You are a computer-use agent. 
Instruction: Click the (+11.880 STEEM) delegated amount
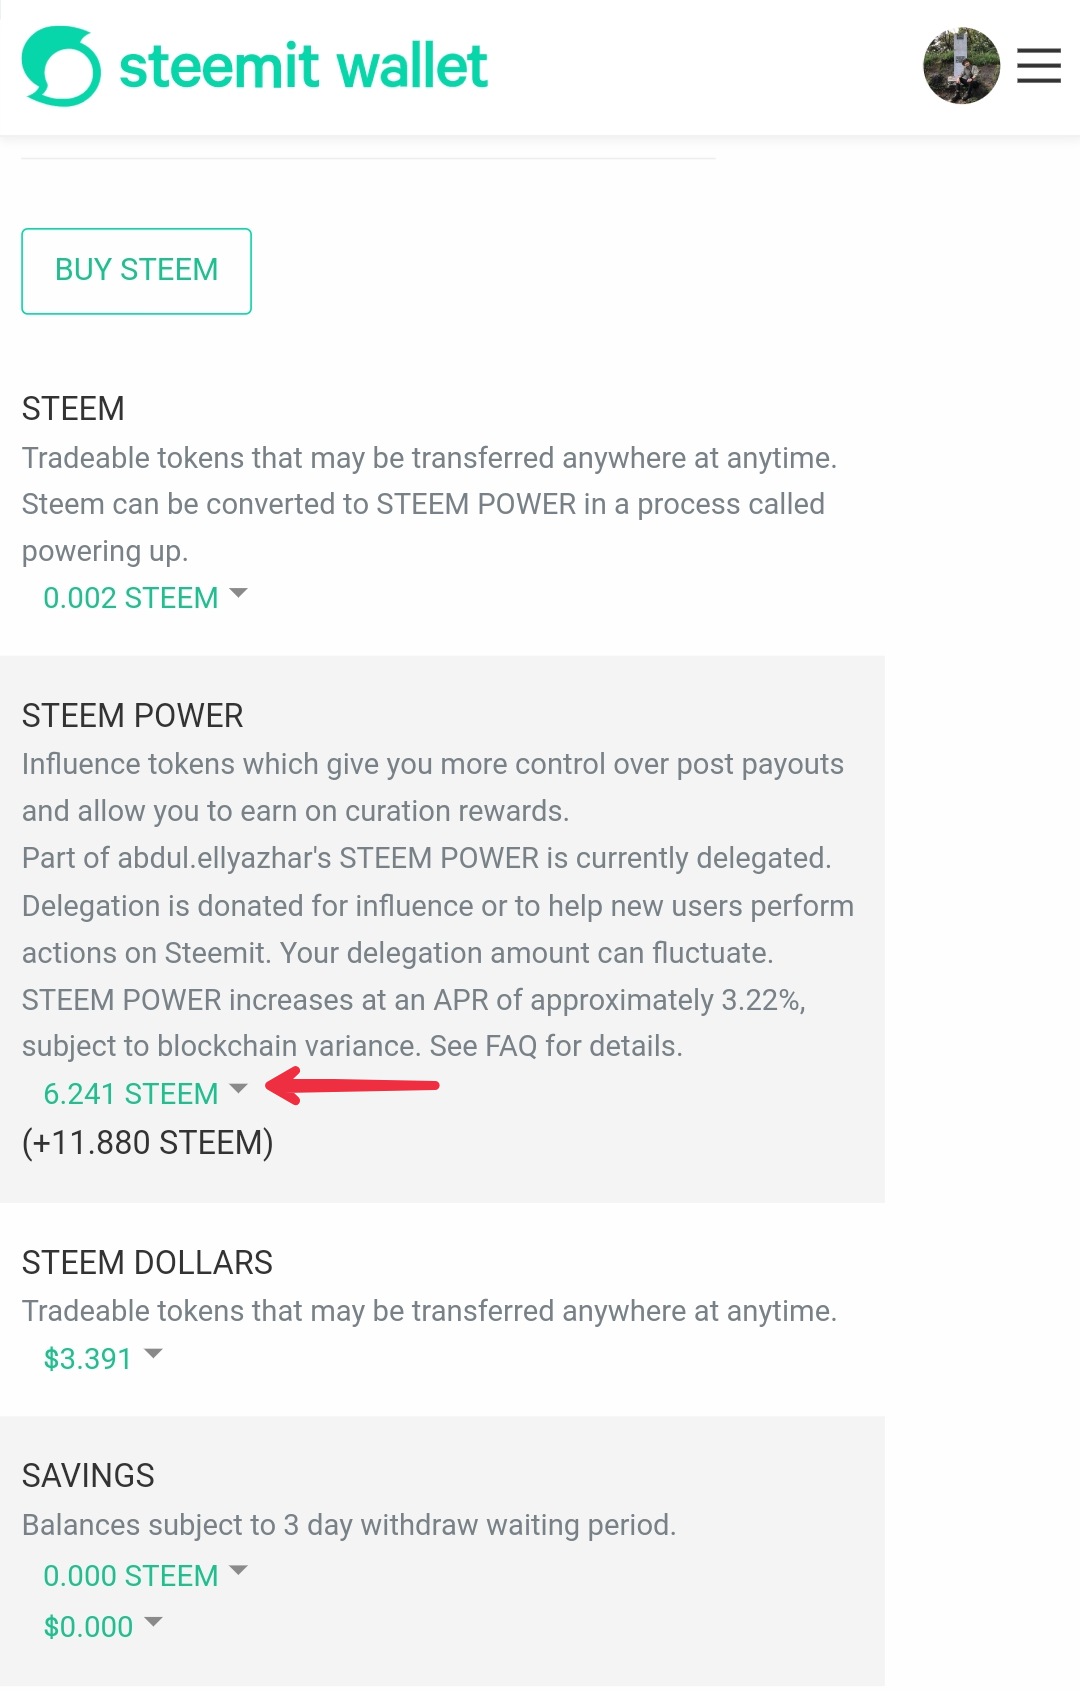148,1142
